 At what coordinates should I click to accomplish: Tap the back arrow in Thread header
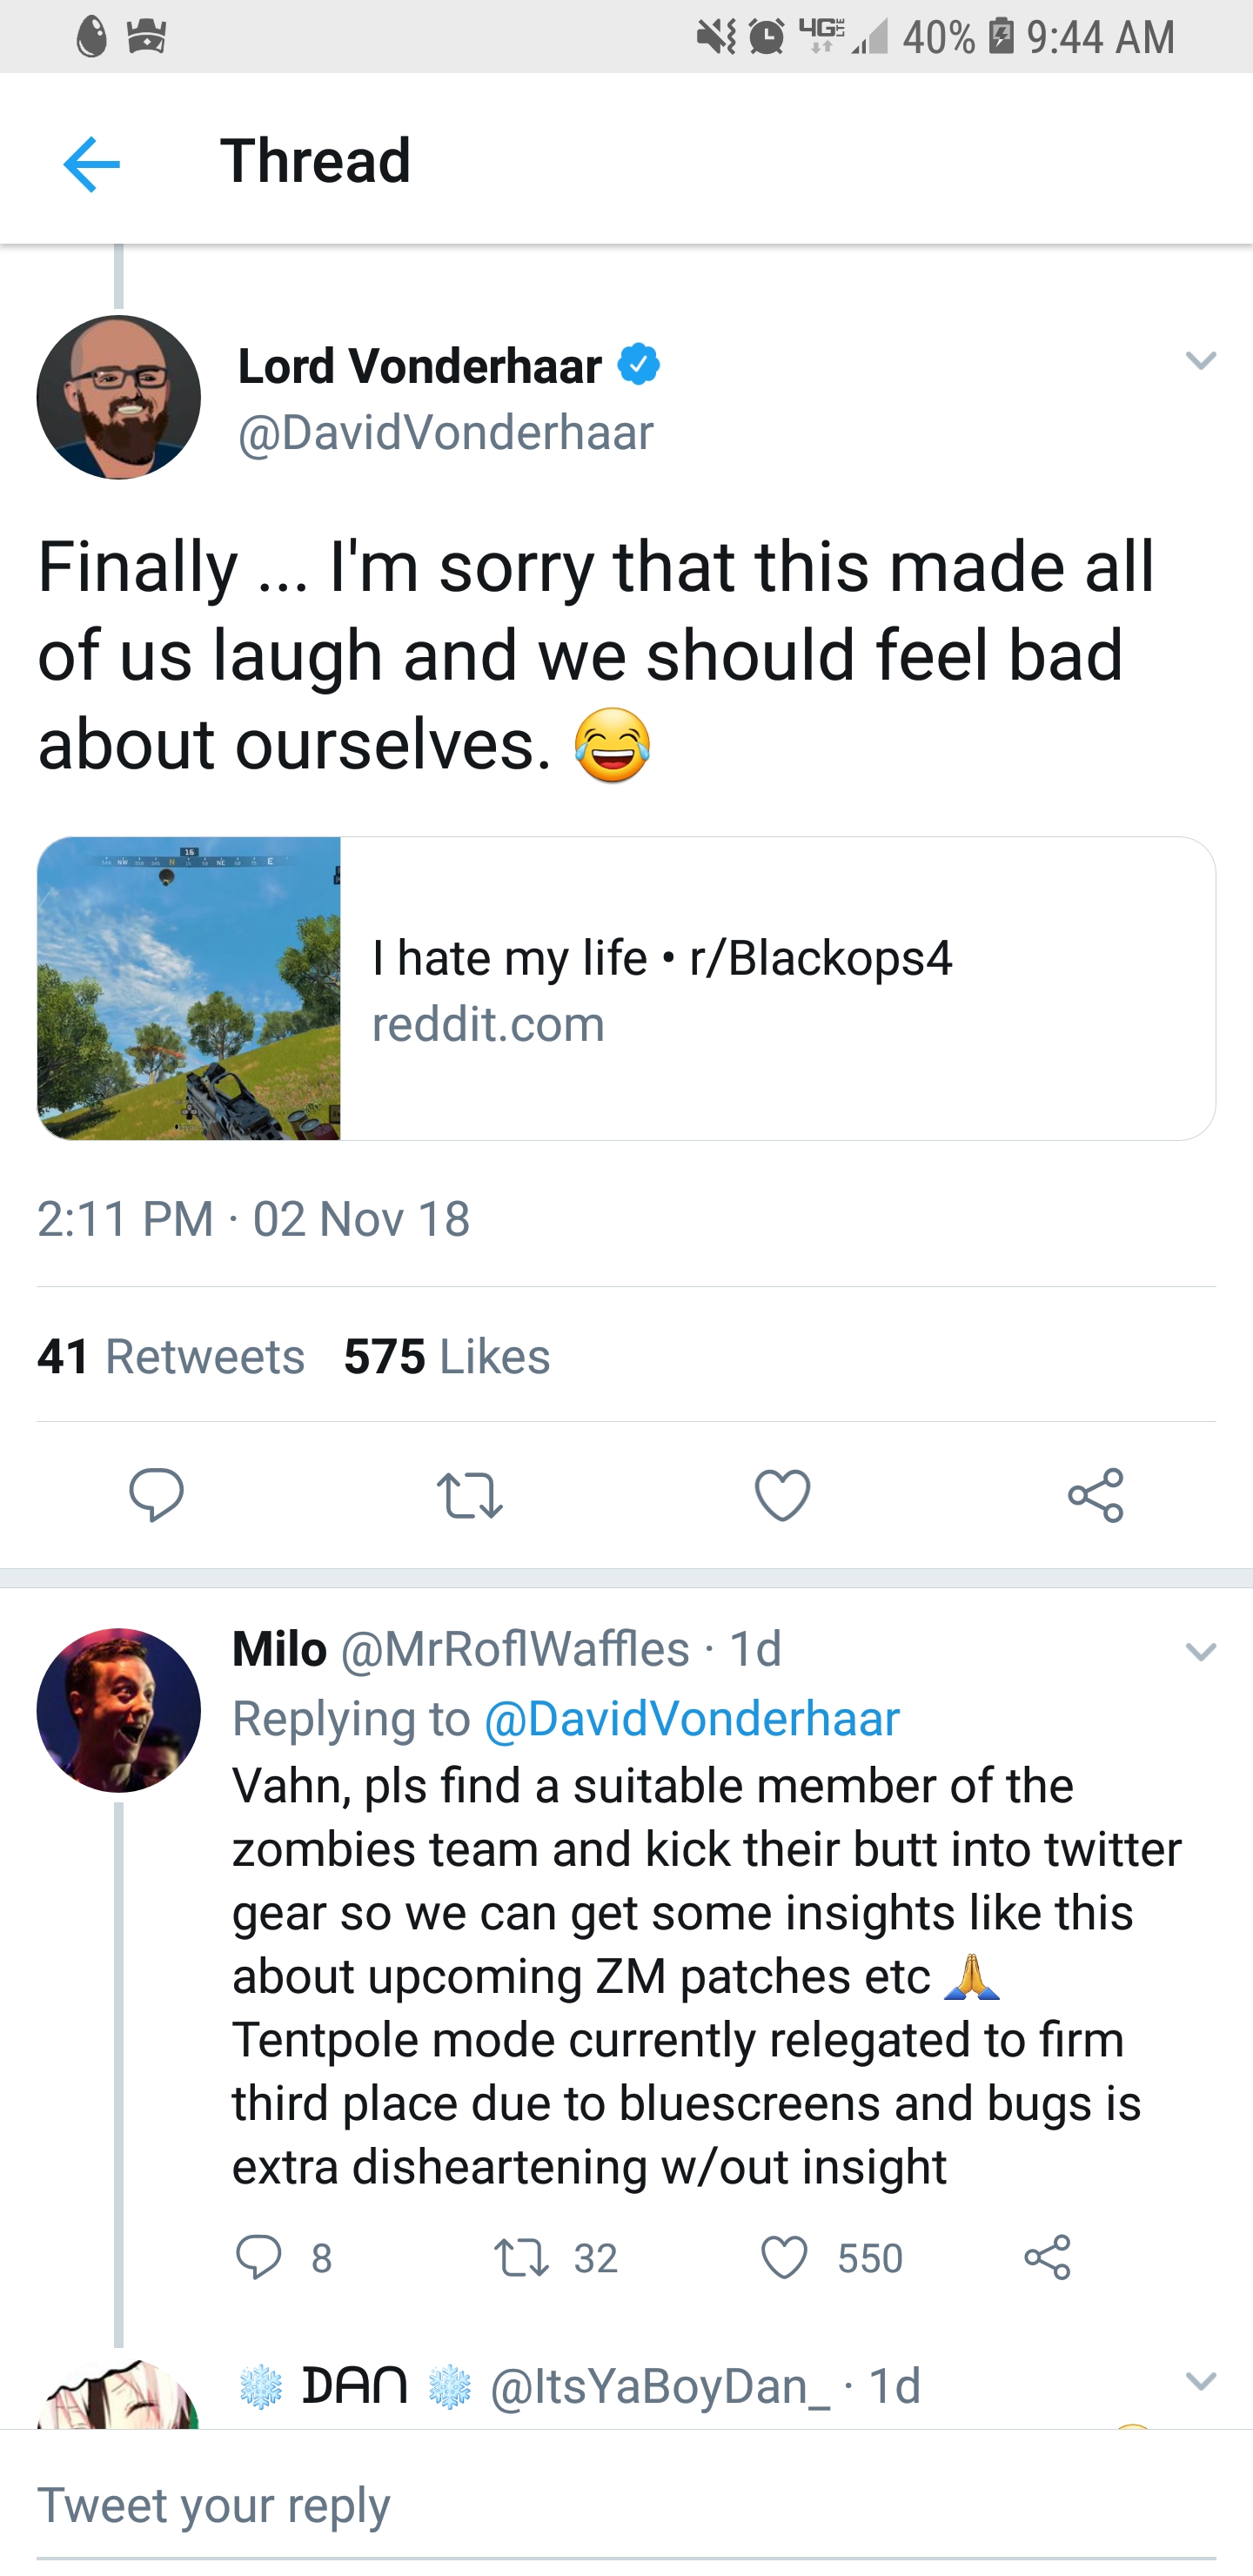[x=91, y=164]
